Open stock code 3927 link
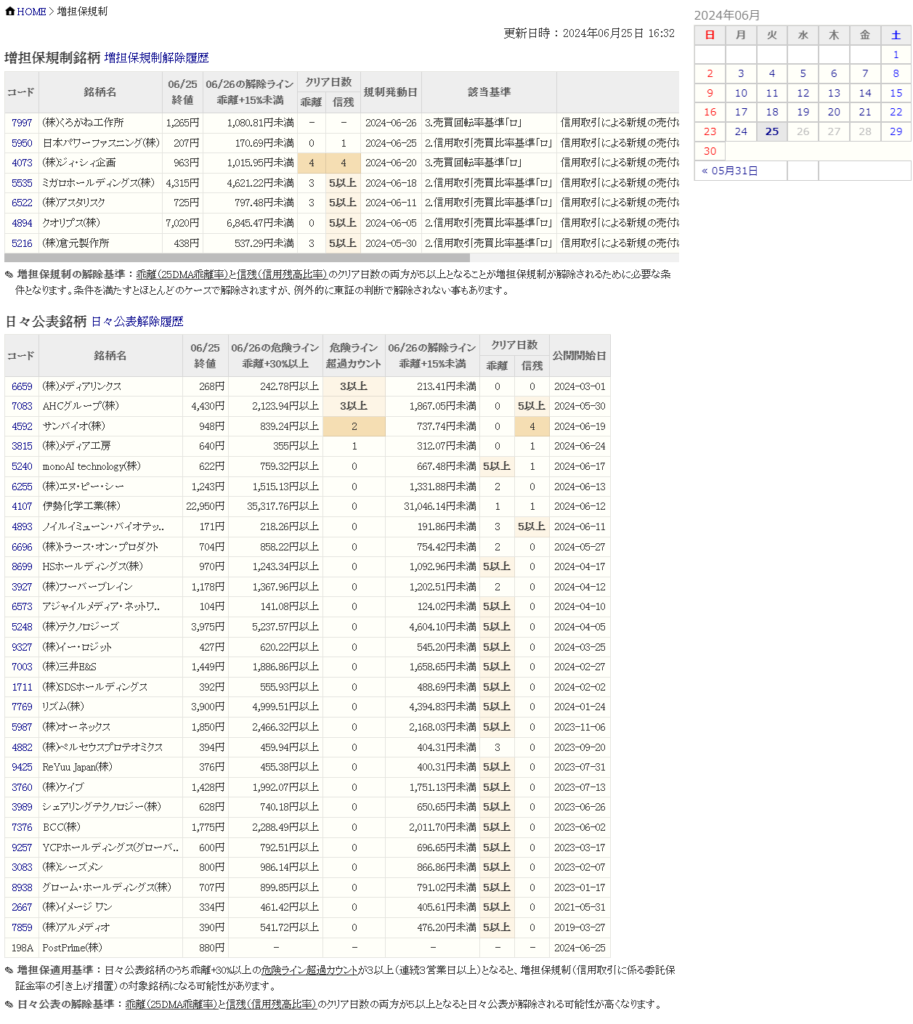The image size is (913, 1024). (22, 586)
